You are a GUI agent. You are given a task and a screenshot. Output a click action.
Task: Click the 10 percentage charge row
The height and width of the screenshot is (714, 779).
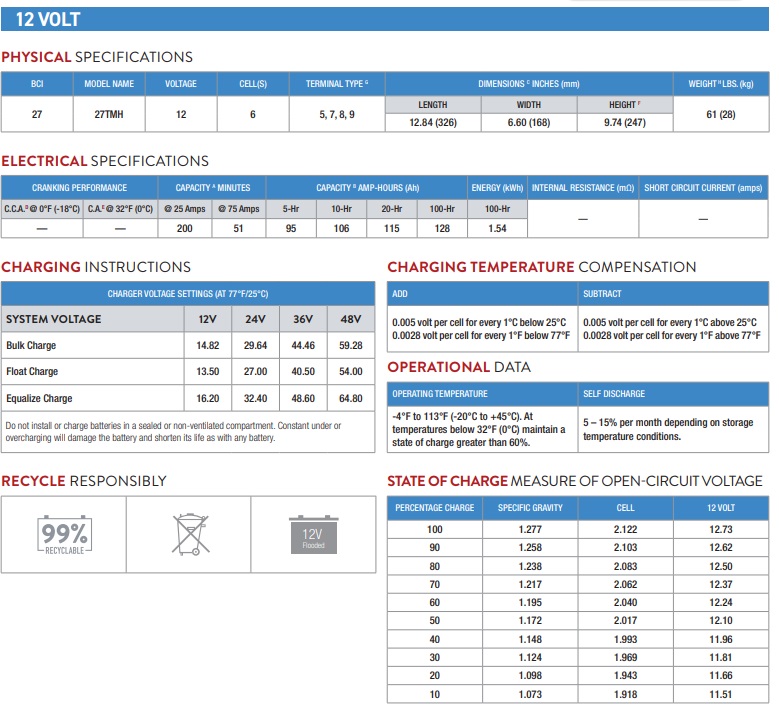coord(578,694)
